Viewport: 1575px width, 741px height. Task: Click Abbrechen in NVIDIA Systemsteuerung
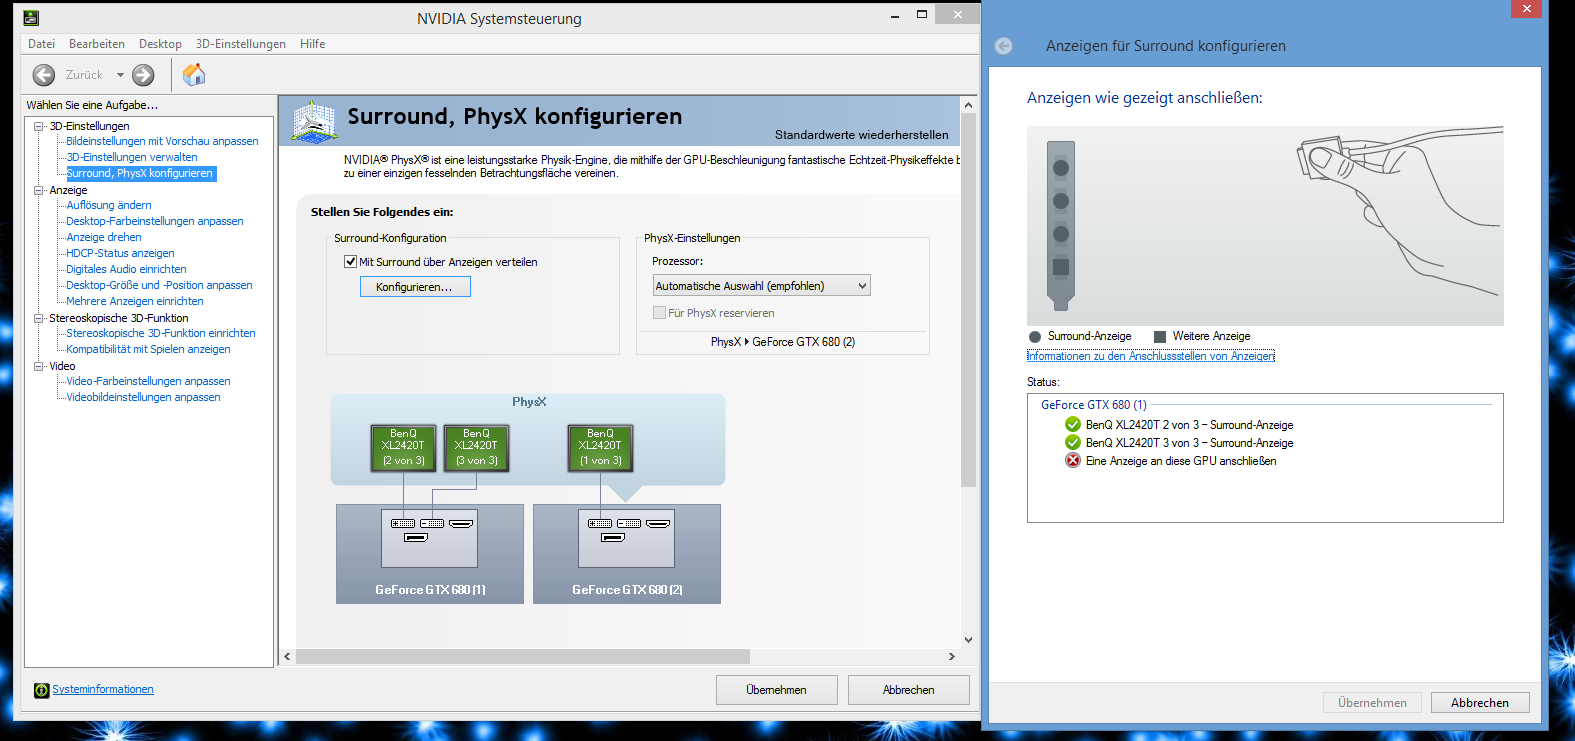pos(909,690)
